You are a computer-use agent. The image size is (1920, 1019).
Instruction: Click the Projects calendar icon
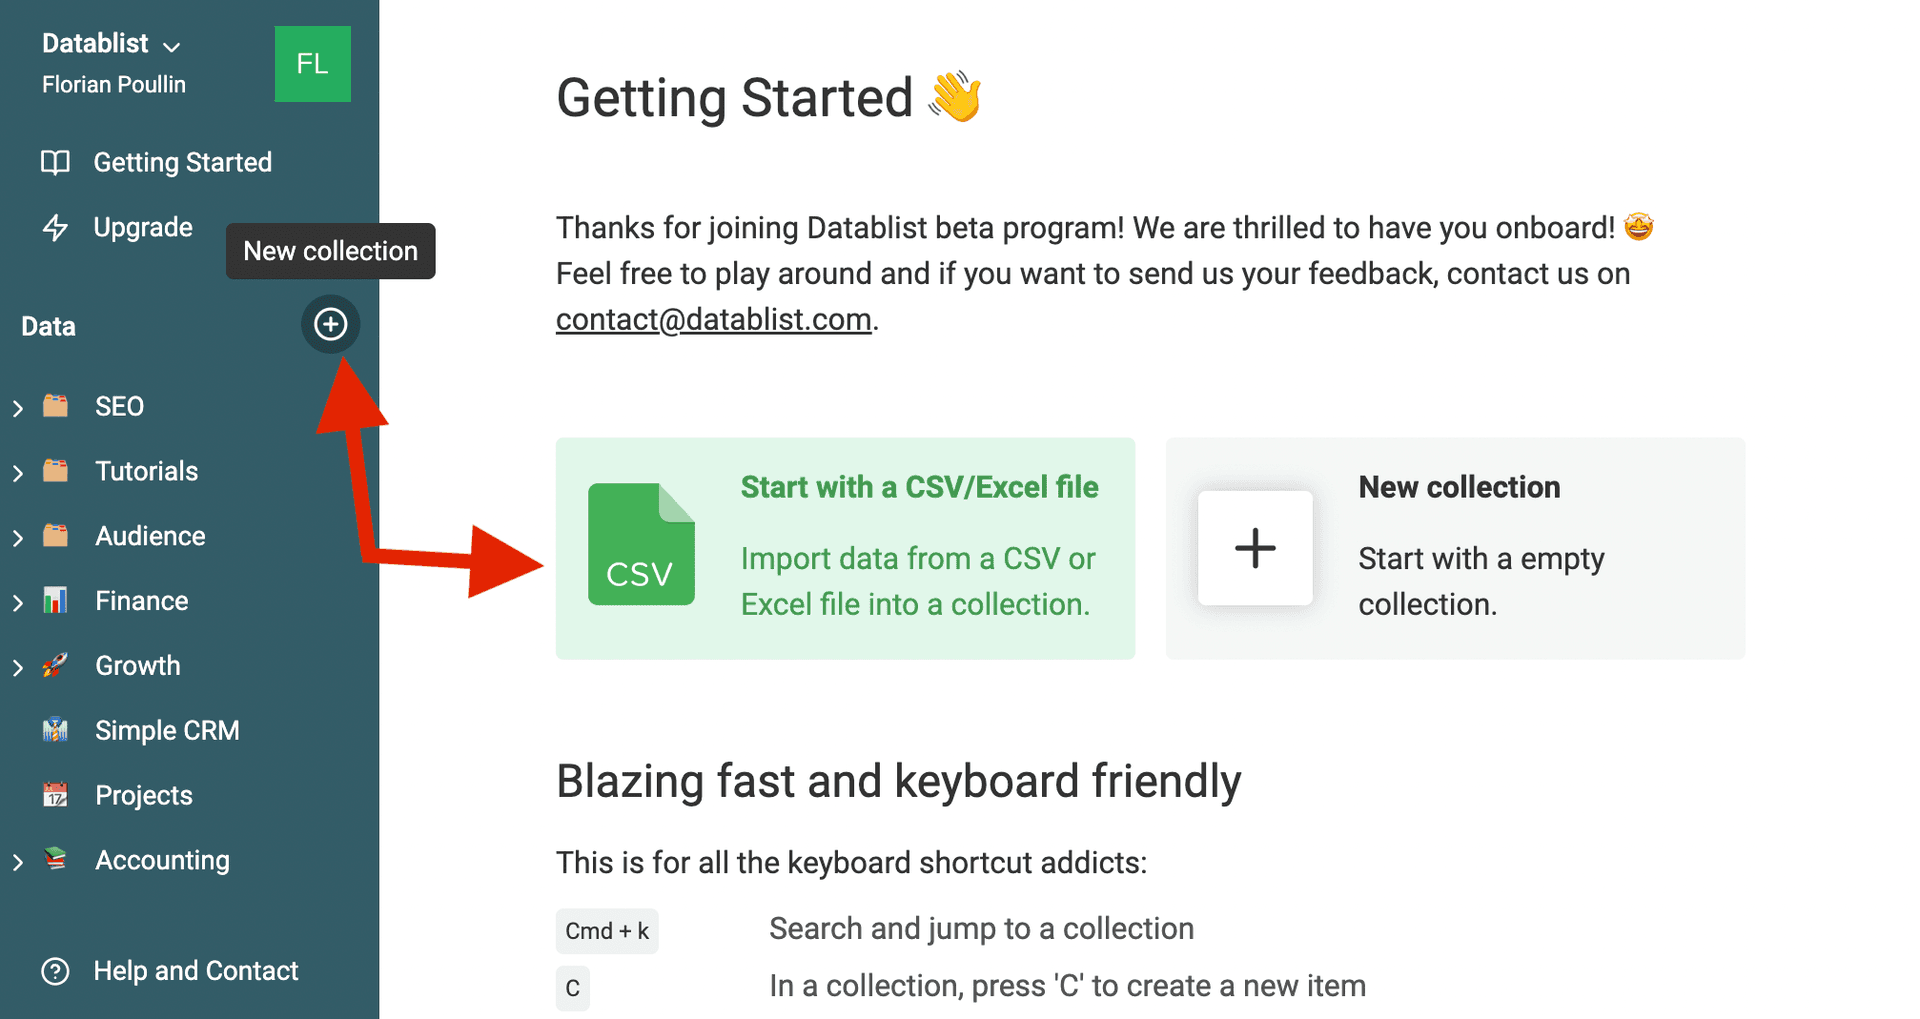tap(55, 795)
